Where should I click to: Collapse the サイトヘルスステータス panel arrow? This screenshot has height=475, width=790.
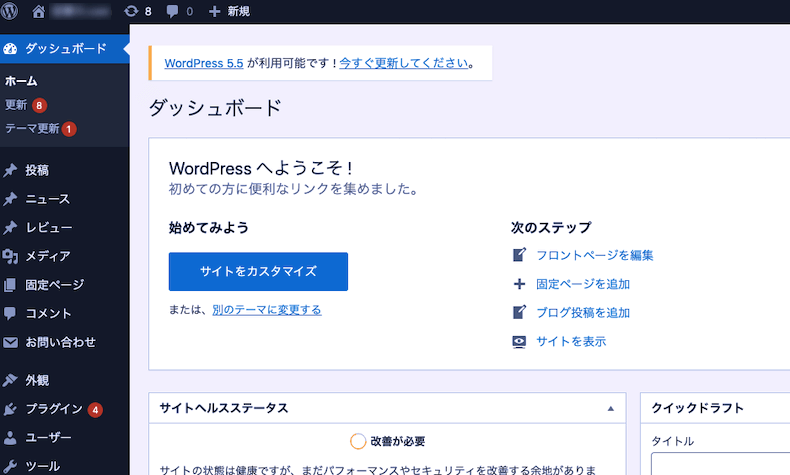(611, 409)
